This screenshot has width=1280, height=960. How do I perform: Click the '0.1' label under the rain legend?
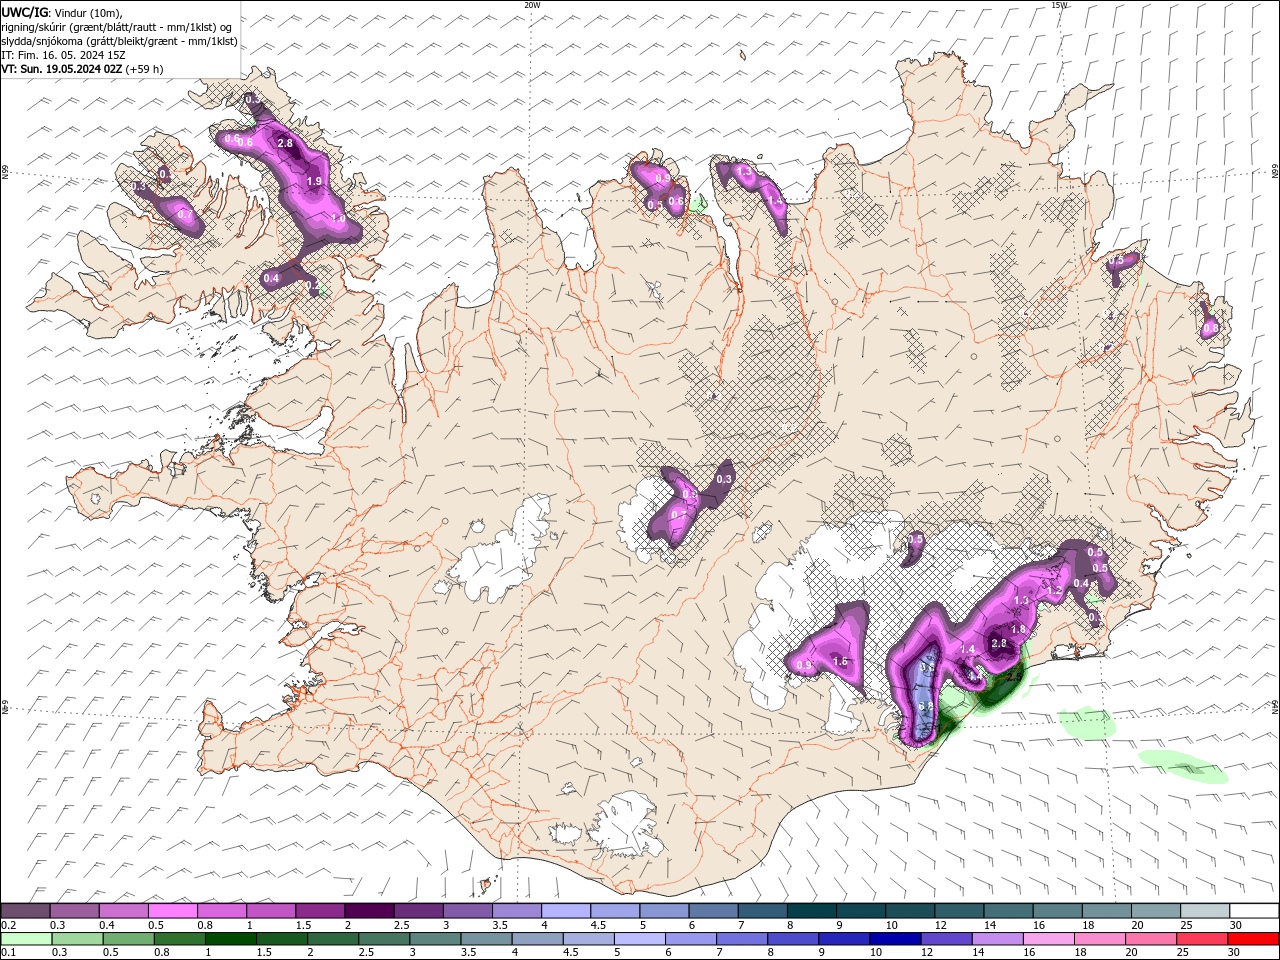(x=8, y=953)
